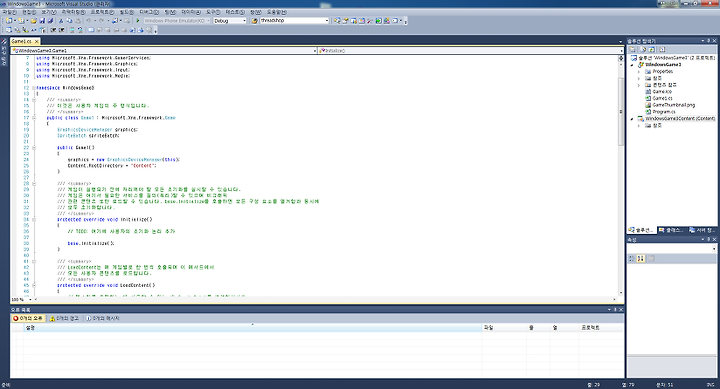Close the Game1.cs tab with X
720x389 pixels.
point(37,41)
